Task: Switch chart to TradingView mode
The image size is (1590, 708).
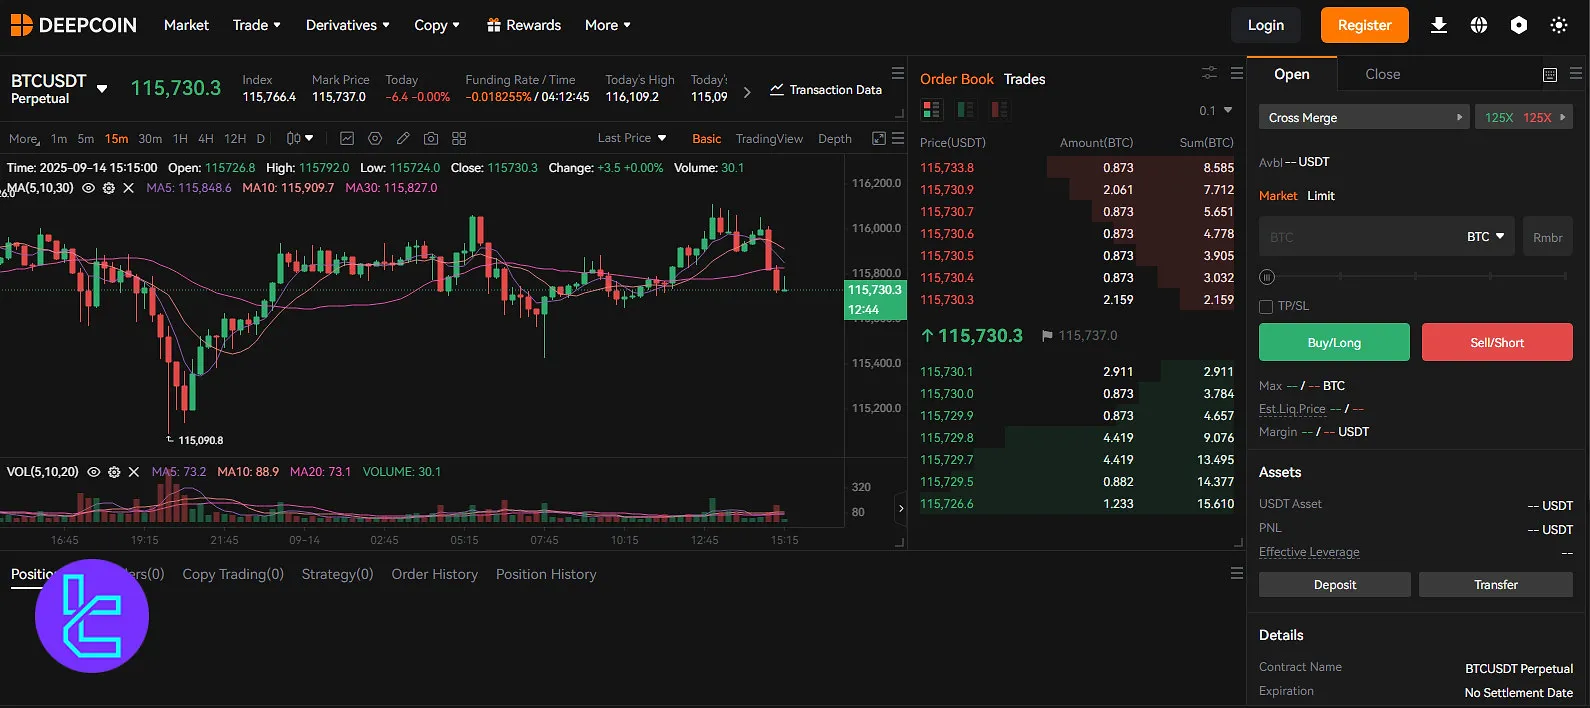Action: click(x=769, y=139)
